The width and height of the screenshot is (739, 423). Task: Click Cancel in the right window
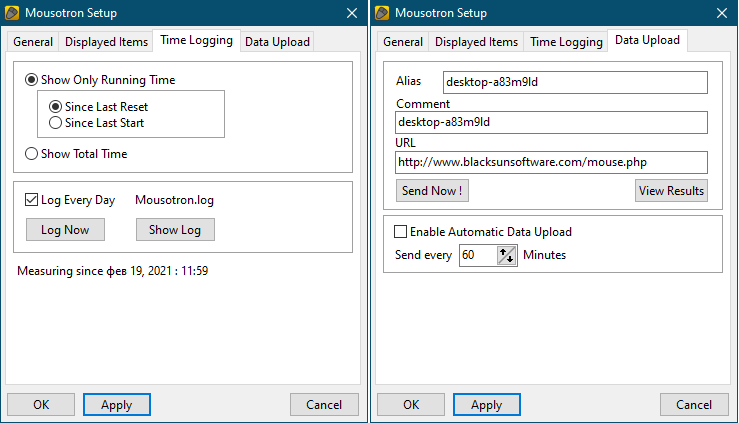694,405
